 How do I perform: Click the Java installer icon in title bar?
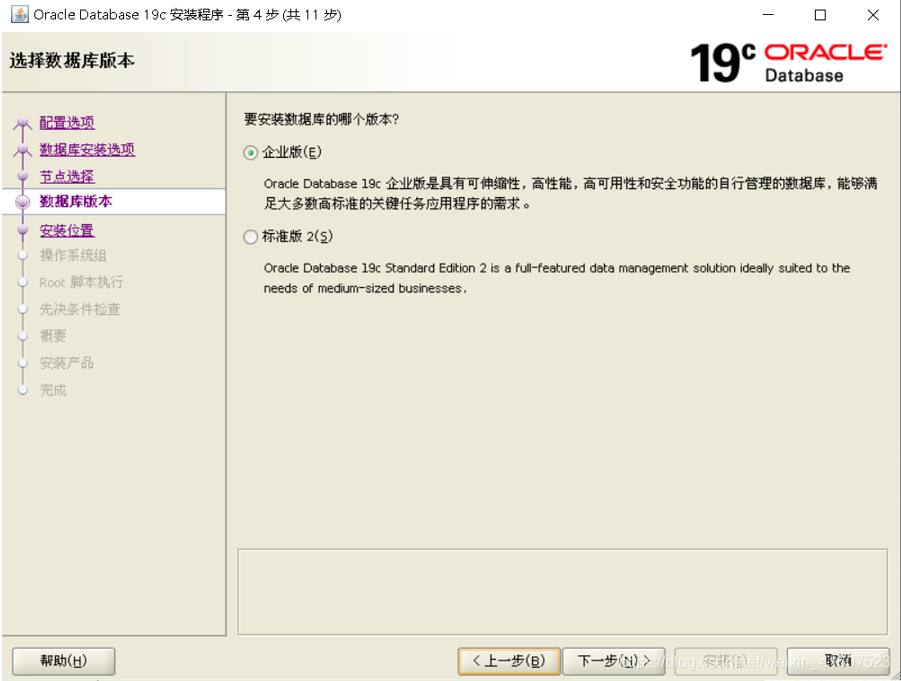click(20, 14)
